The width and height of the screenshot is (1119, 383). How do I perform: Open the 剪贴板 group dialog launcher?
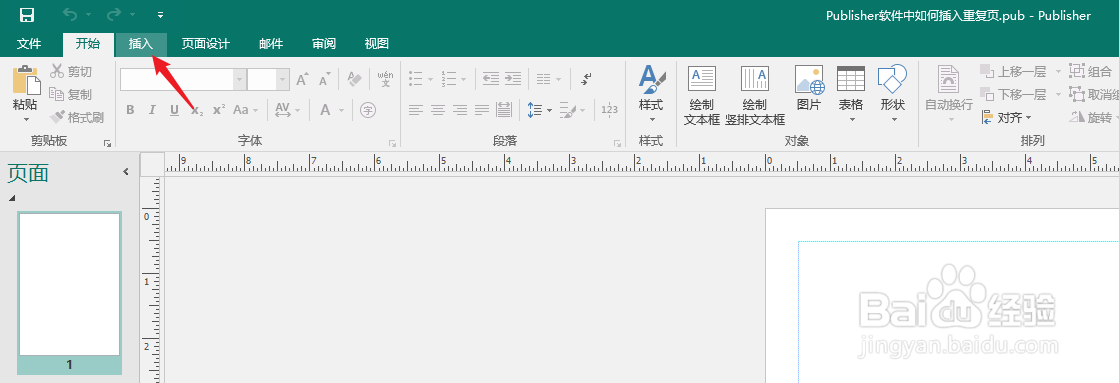click(108, 143)
